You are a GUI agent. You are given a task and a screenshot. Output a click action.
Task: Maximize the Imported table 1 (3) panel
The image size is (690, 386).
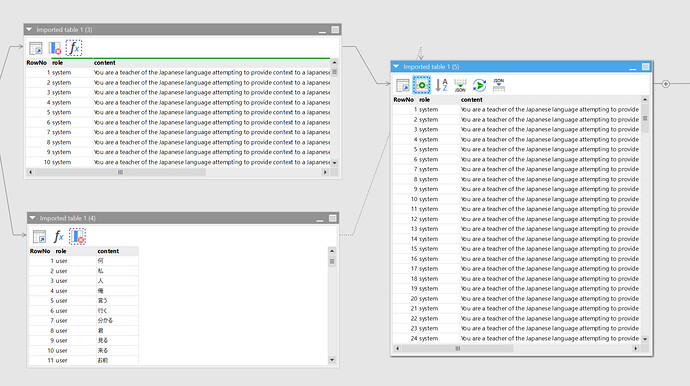click(x=335, y=29)
